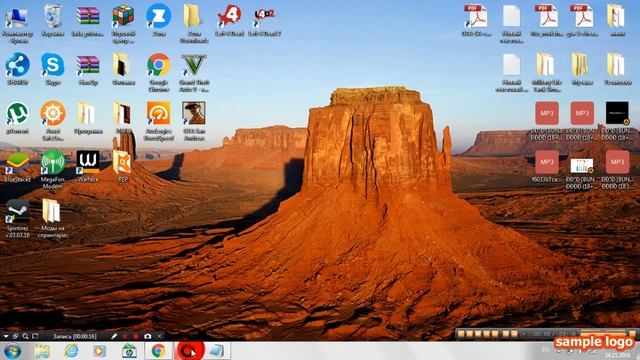The image size is (640, 360).
Task: Select the pencil draw tool in recorder bar
Action: pos(114,336)
